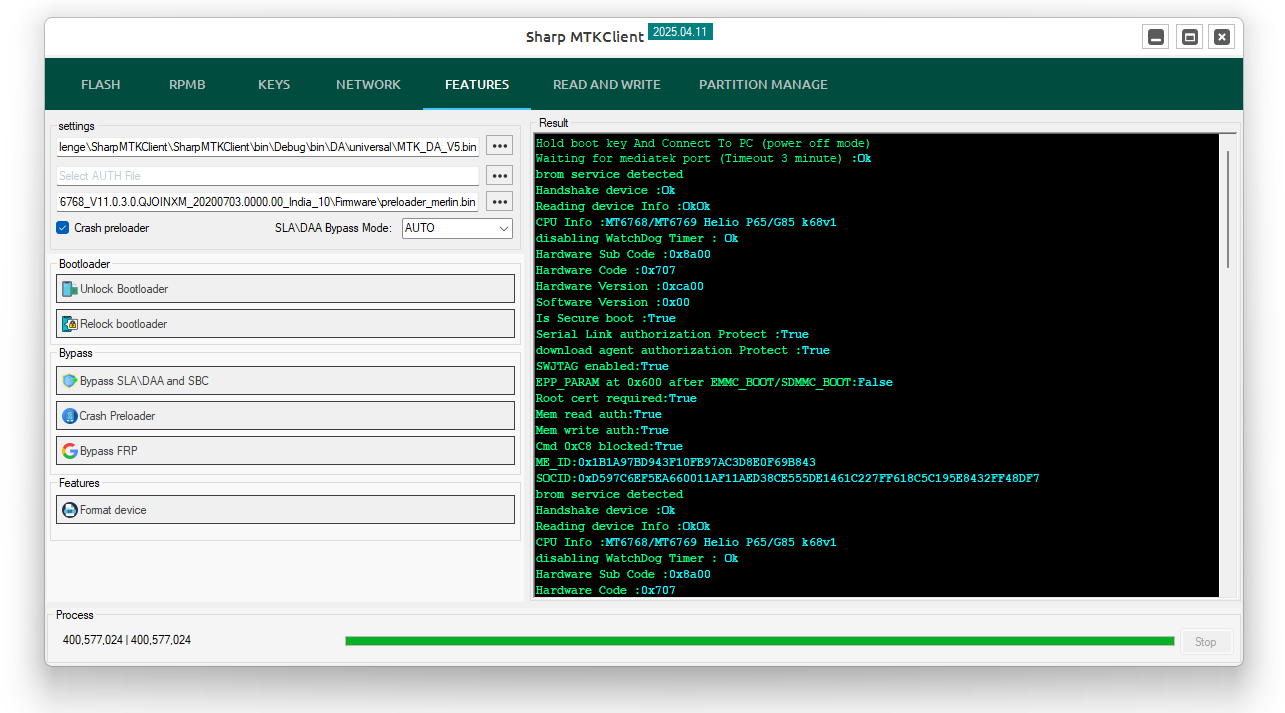Uncheck the Crash preloader checkbox
The image size is (1285, 713).
(63, 228)
